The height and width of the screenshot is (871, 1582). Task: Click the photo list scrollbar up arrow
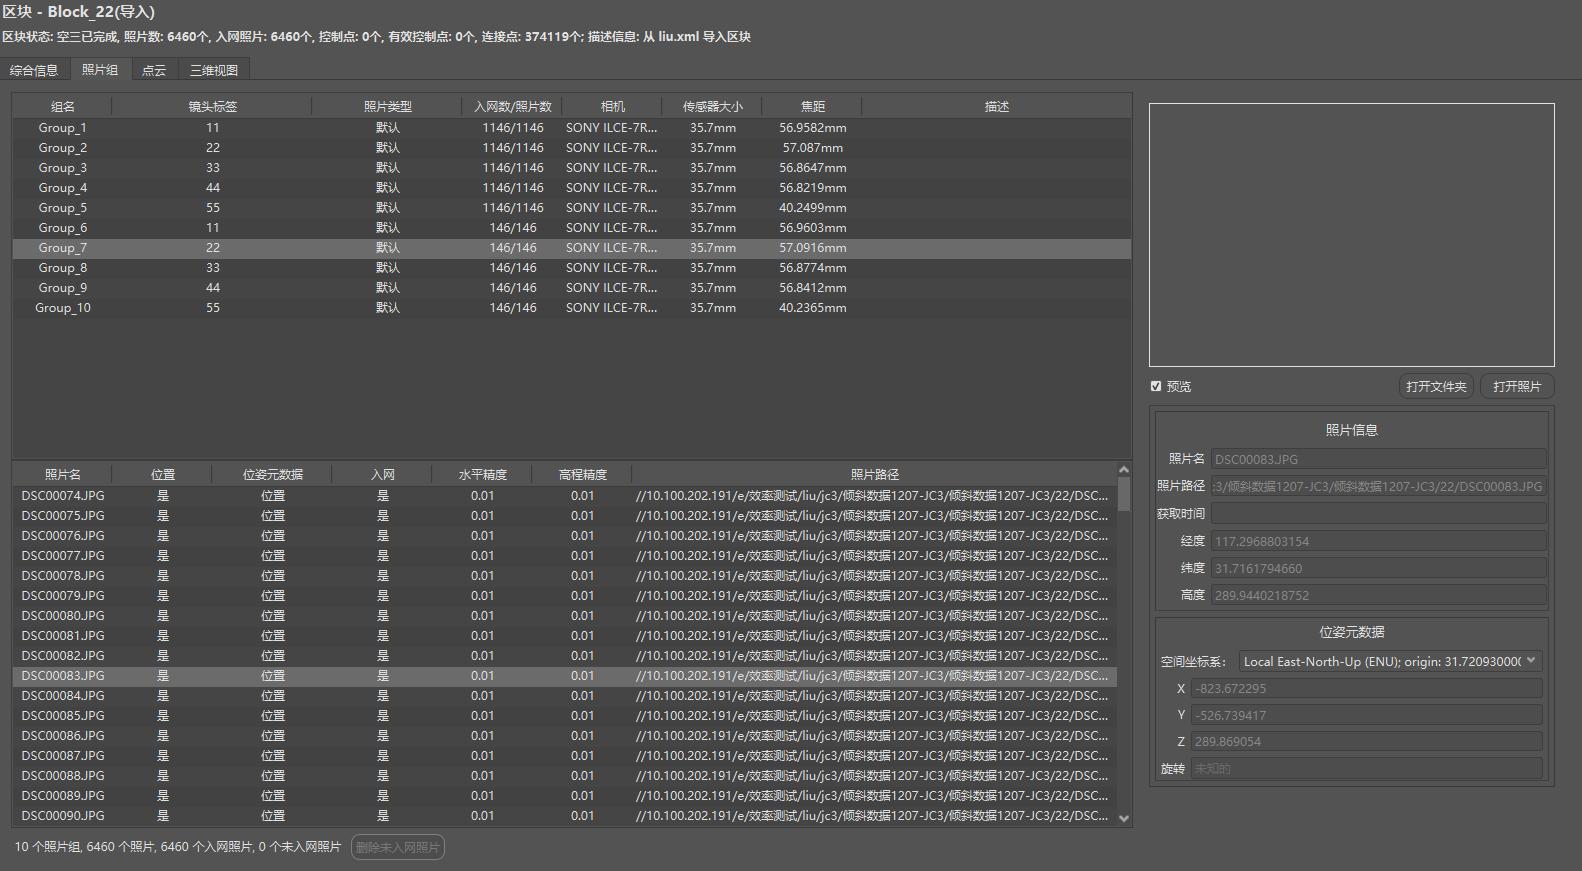pyautogui.click(x=1124, y=469)
